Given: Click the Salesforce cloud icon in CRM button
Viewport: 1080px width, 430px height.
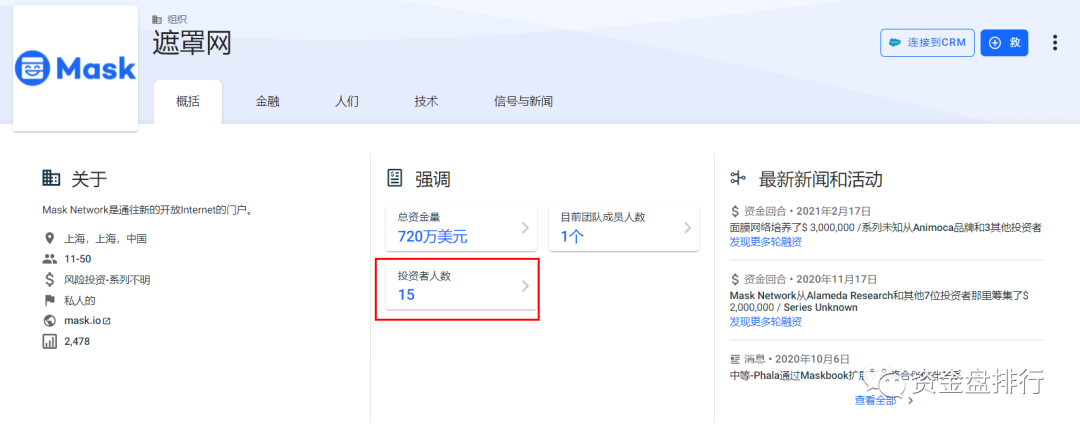Looking at the screenshot, I should pyautogui.click(x=895, y=43).
